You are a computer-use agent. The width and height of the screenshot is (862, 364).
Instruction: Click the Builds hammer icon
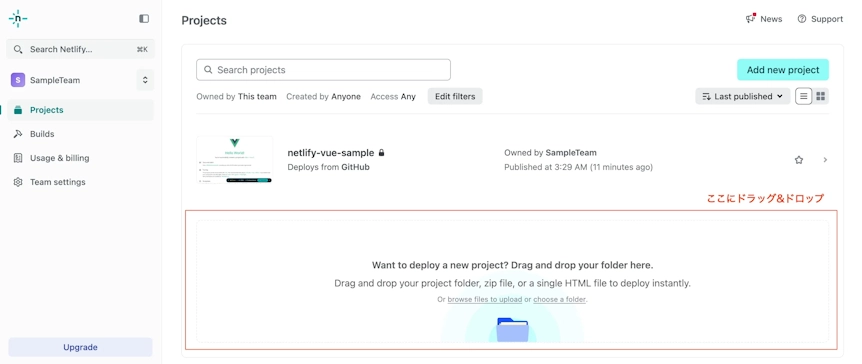18,134
